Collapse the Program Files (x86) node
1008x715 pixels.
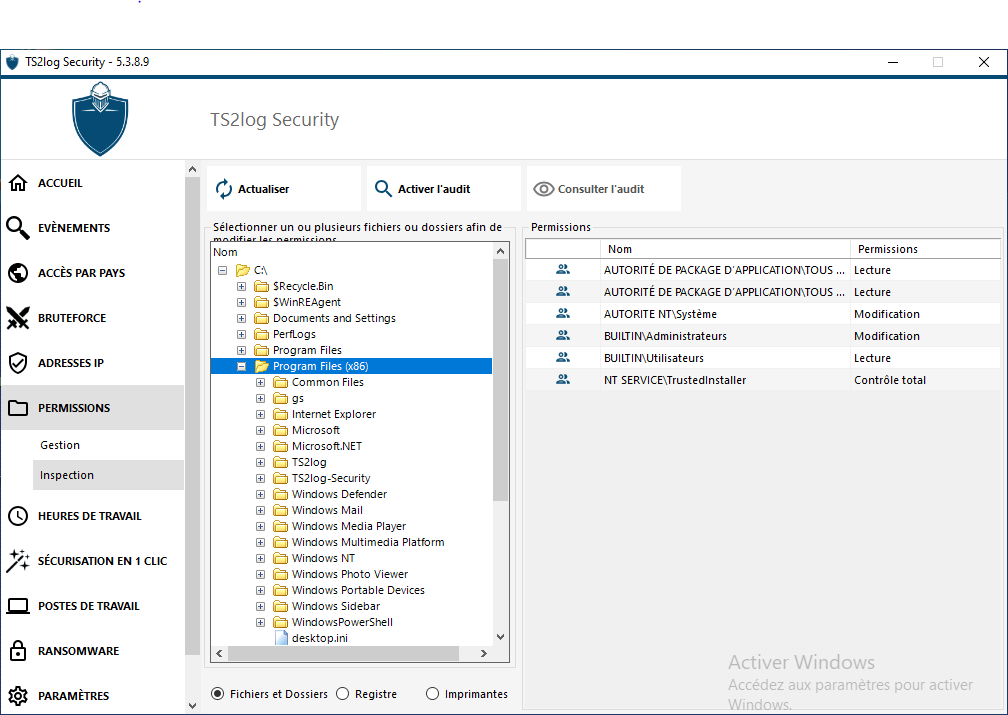click(x=242, y=367)
